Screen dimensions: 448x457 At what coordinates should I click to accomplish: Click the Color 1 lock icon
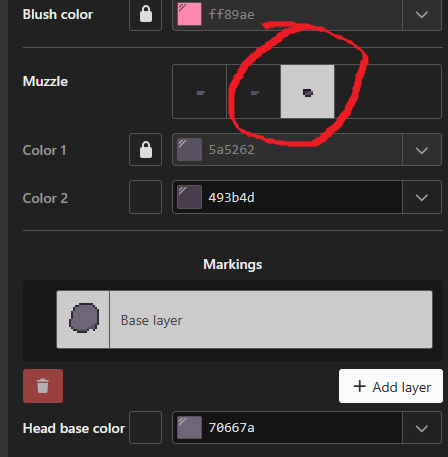tap(146, 150)
